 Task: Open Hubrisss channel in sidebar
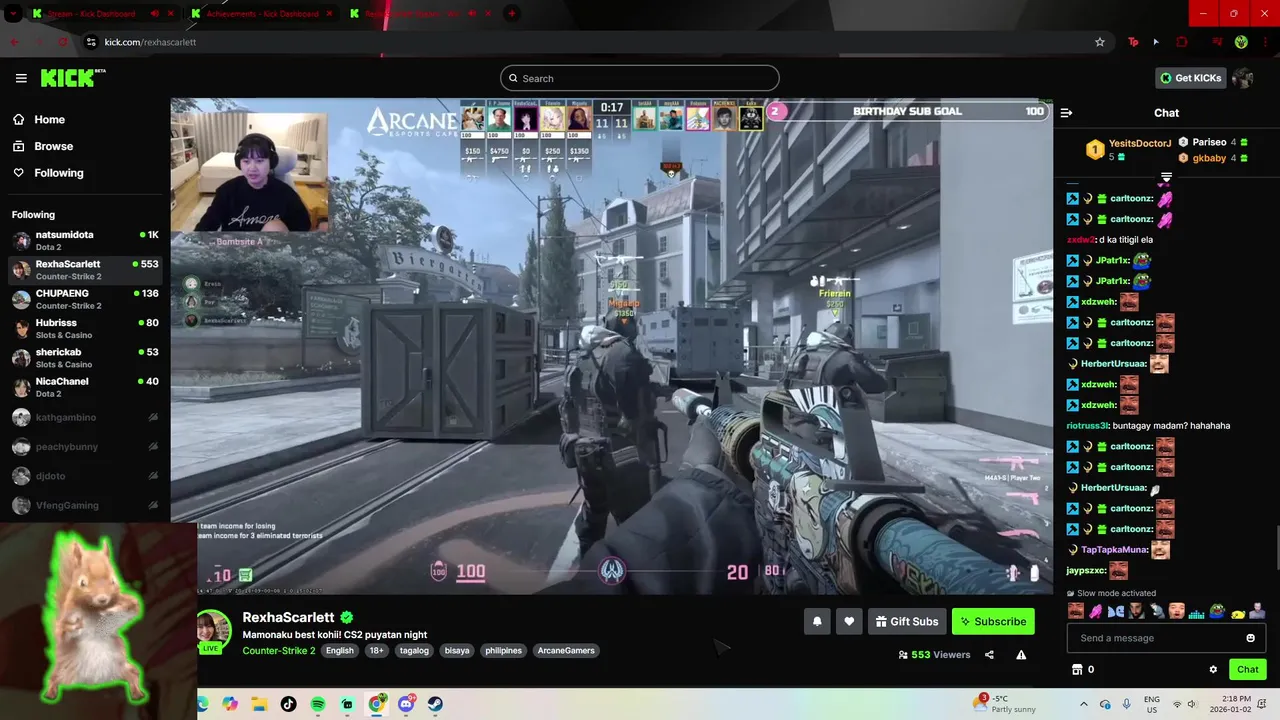tap(85, 328)
